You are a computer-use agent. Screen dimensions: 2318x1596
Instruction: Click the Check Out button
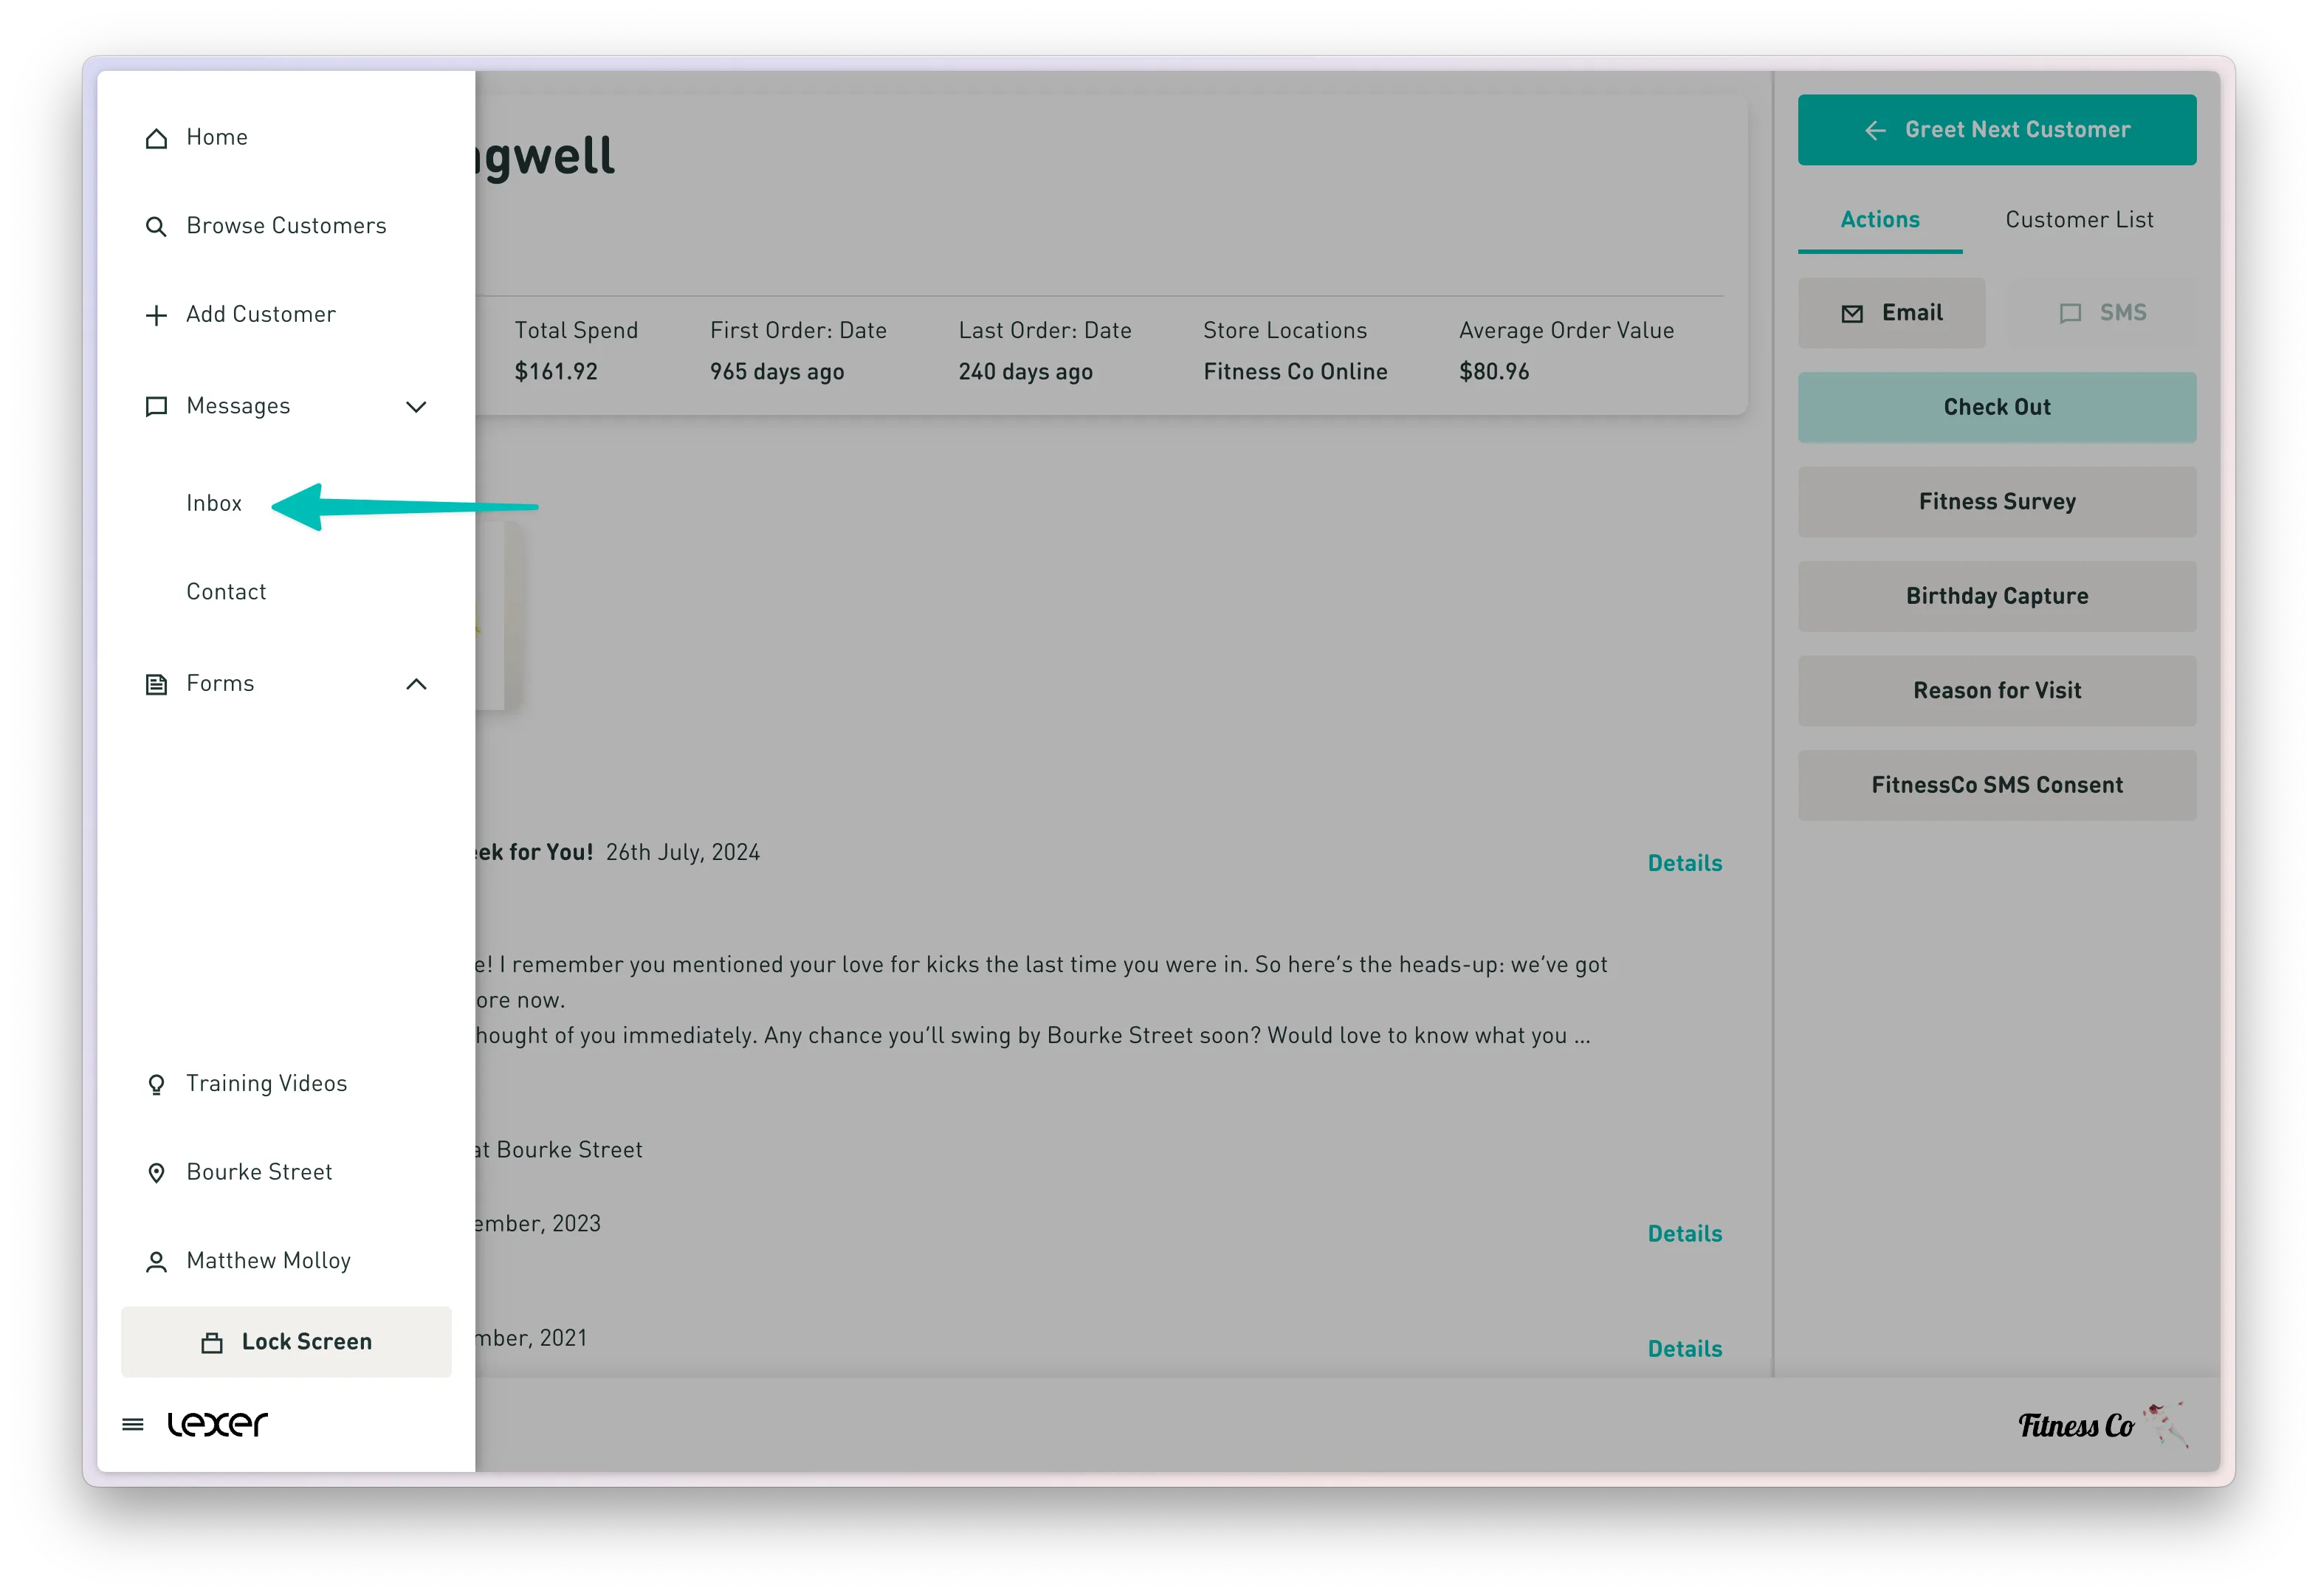pyautogui.click(x=1996, y=407)
